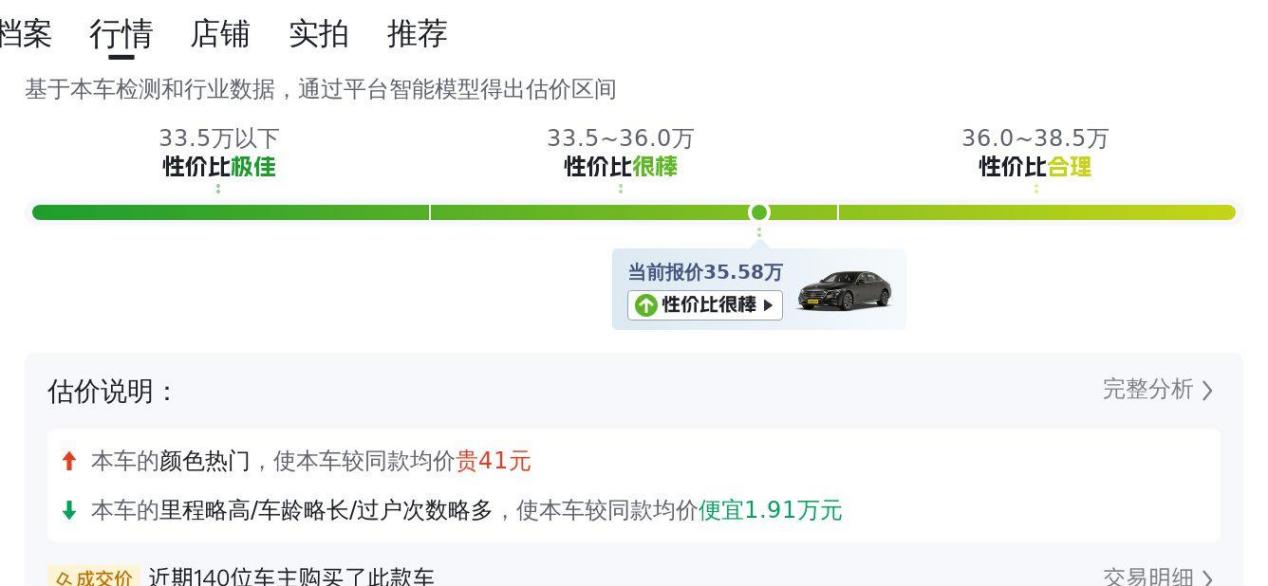Viewport: 1268px width, 586px height.
Task: Open 交易明细 via its chevron
Action: (1207, 578)
